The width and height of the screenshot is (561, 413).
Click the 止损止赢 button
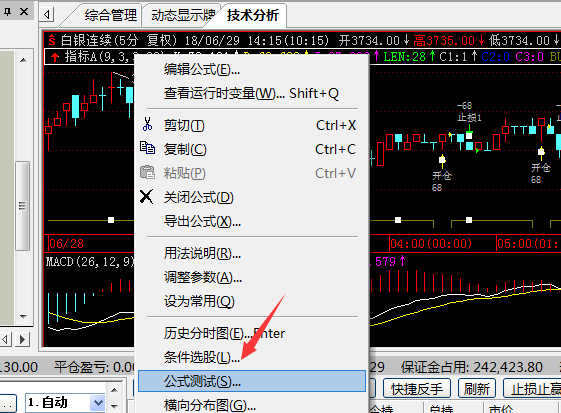(x=533, y=389)
